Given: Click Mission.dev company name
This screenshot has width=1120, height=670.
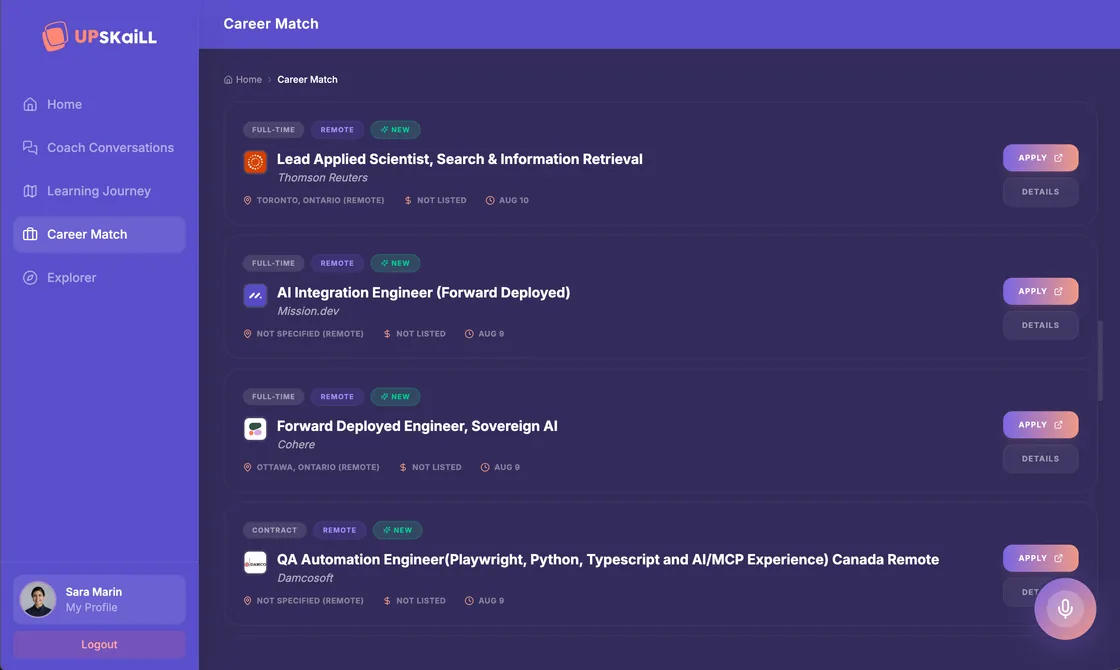Looking at the screenshot, I should pyautogui.click(x=308, y=311).
